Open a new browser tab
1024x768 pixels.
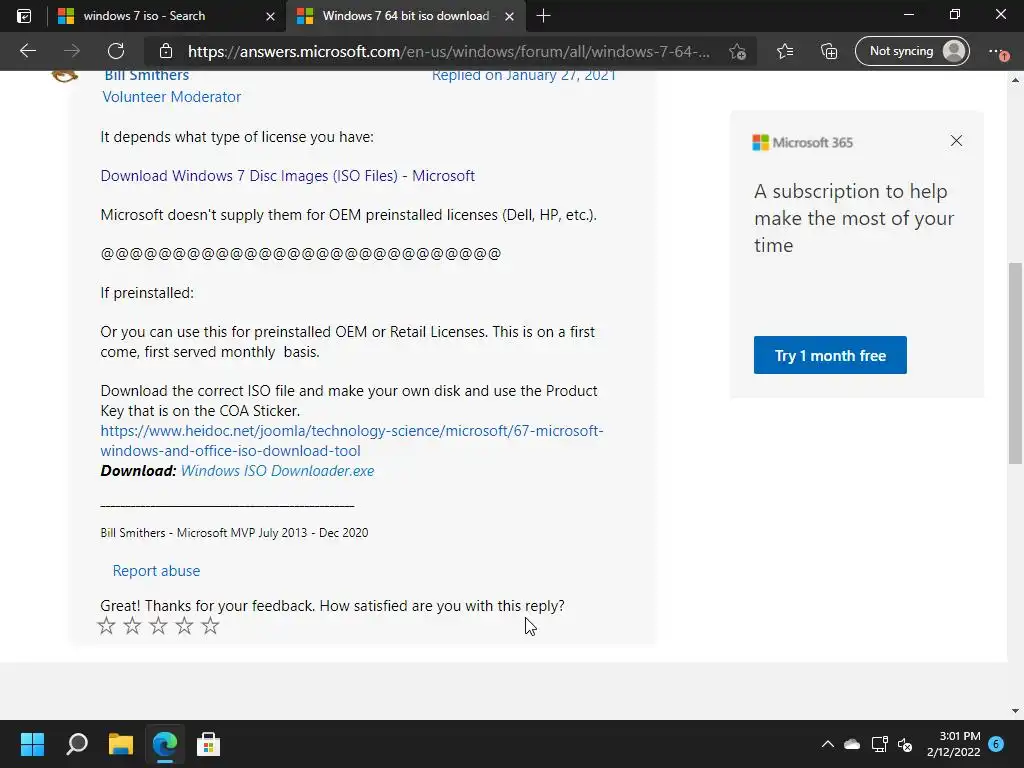pyautogui.click(x=543, y=16)
